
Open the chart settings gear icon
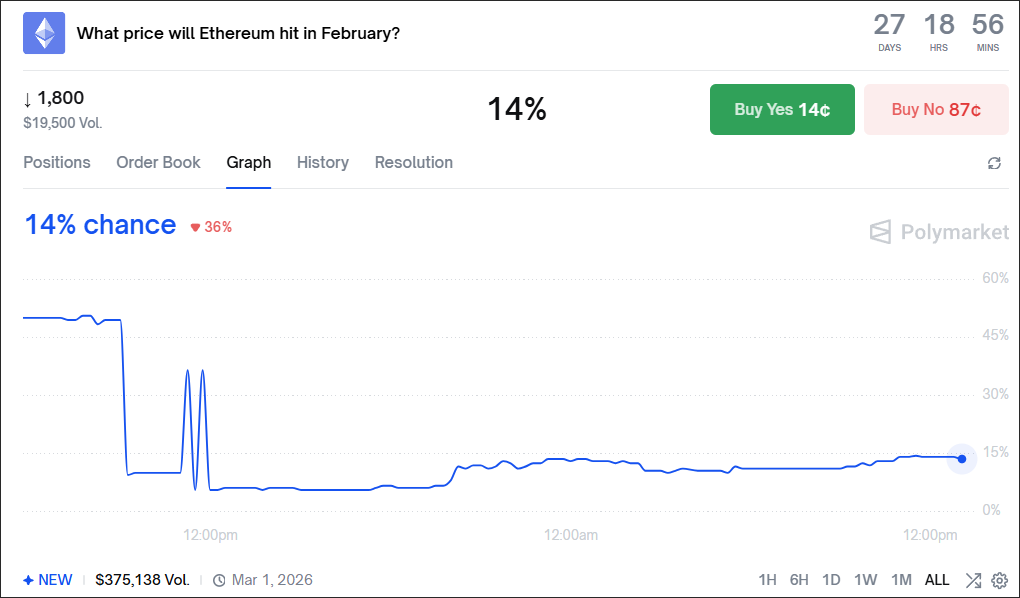pyautogui.click(x=999, y=580)
